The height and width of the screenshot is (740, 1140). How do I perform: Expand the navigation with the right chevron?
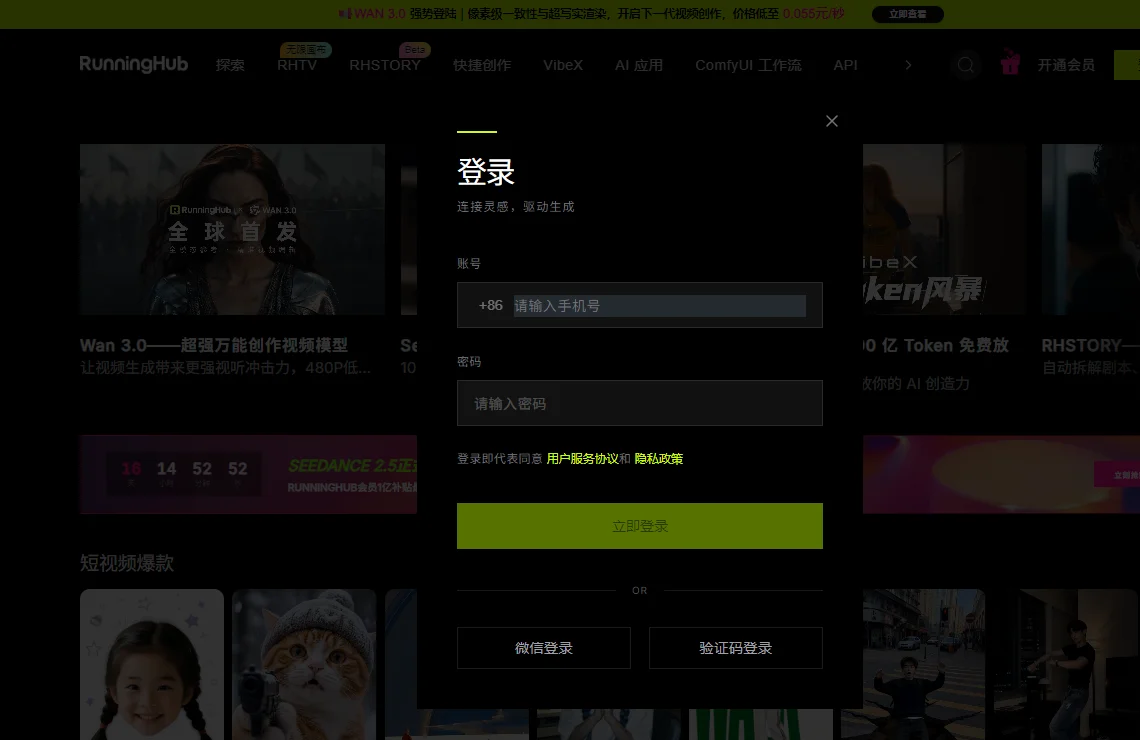pyautogui.click(x=908, y=65)
